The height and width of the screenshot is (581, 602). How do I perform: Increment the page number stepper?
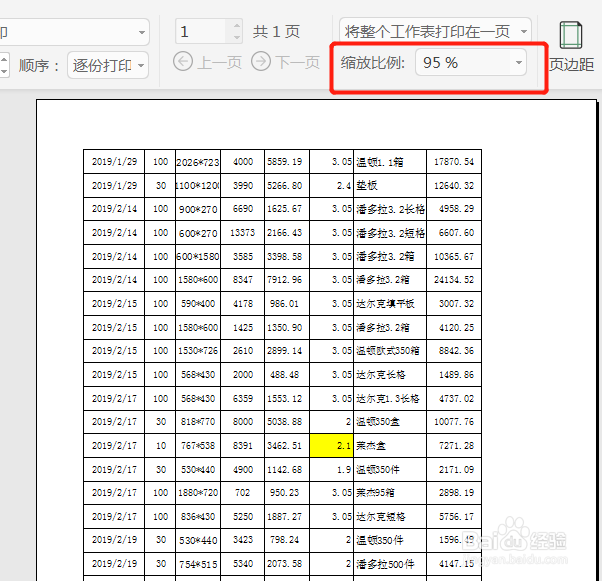(x=237, y=26)
